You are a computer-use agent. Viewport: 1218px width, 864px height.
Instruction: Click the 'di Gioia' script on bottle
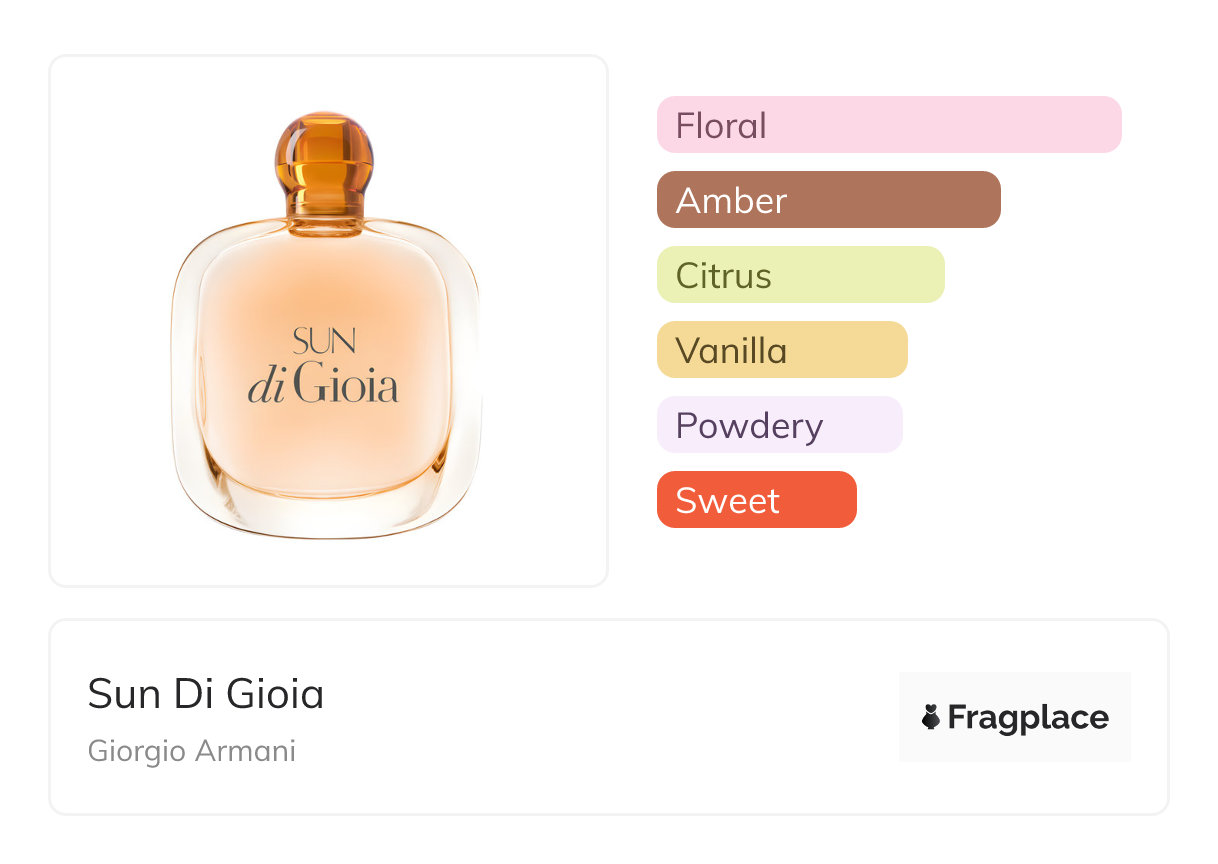323,387
